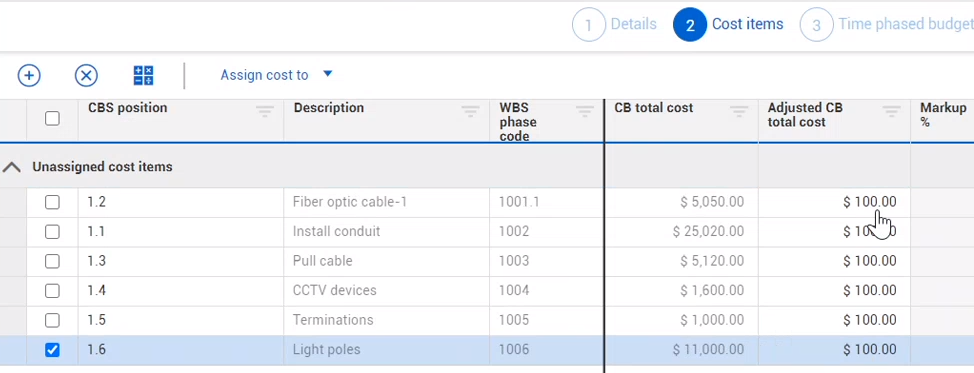This screenshot has width=974, height=373.
Task: Uncheck the Light poles row checkbox
Action: [x=52, y=350]
